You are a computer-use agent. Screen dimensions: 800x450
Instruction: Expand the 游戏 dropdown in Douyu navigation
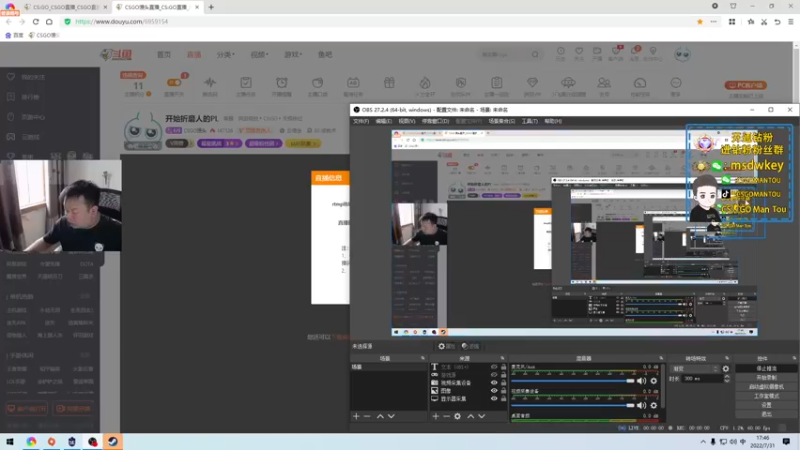pyautogui.click(x=293, y=55)
